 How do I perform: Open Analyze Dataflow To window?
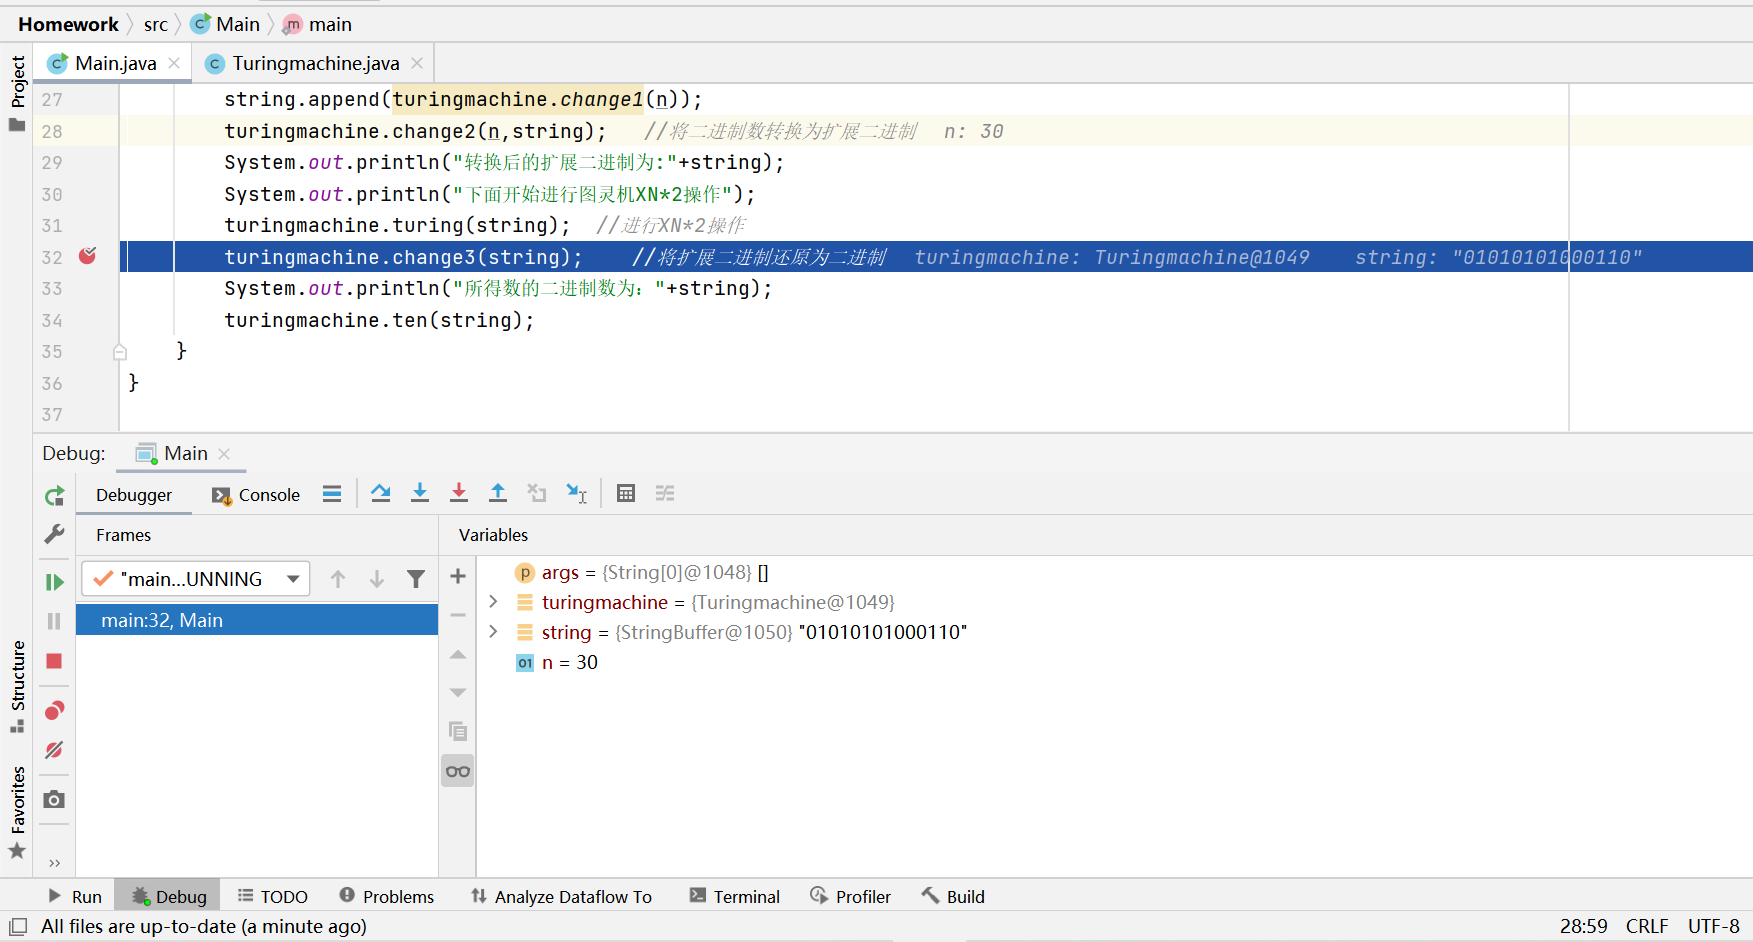pyautogui.click(x=561, y=896)
